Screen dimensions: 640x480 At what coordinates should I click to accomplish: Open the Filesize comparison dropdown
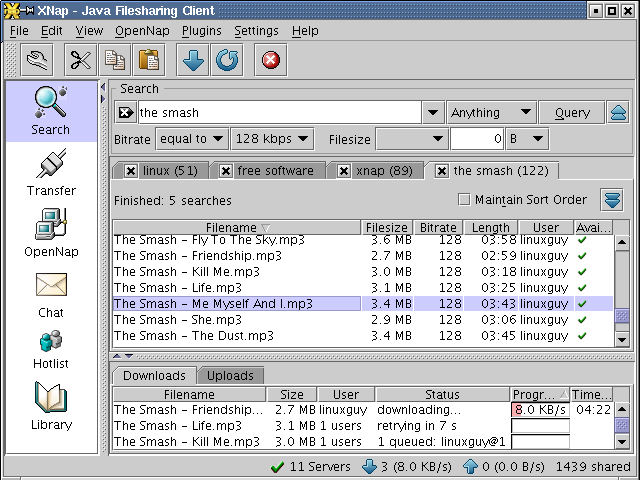click(x=412, y=139)
